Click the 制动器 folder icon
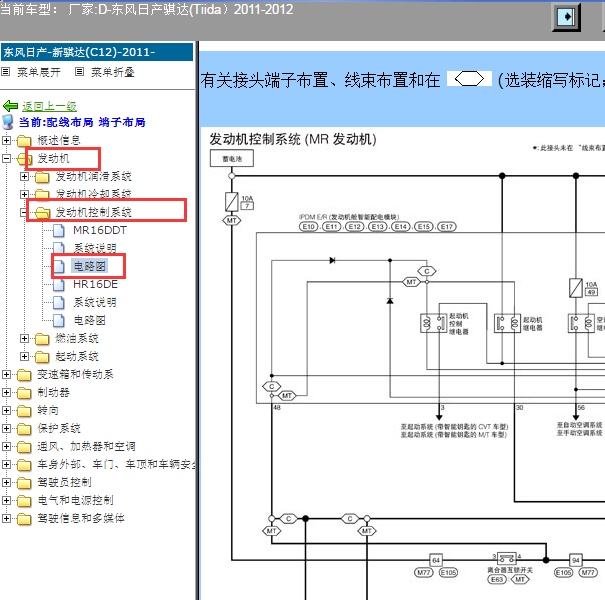 [24, 393]
